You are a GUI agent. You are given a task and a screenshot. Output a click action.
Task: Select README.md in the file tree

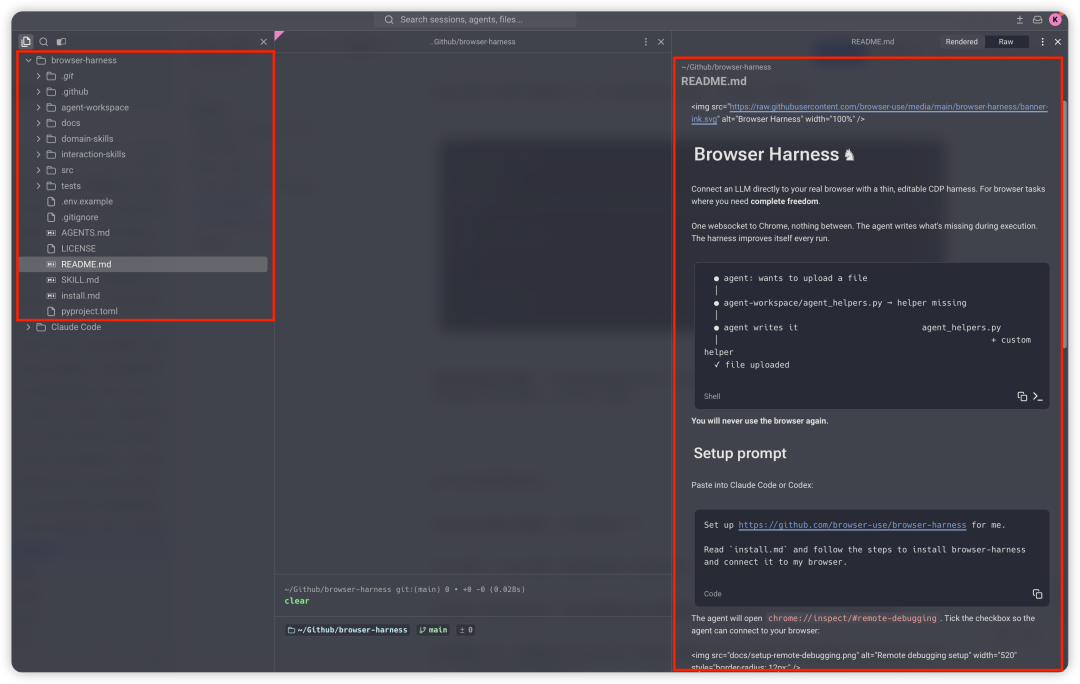click(x=143, y=265)
